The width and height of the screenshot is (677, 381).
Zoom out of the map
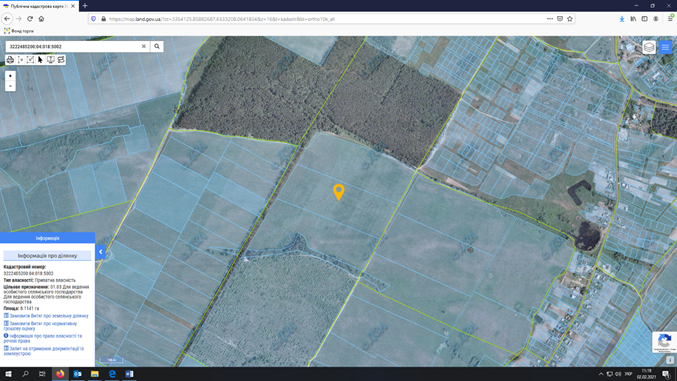(10, 86)
